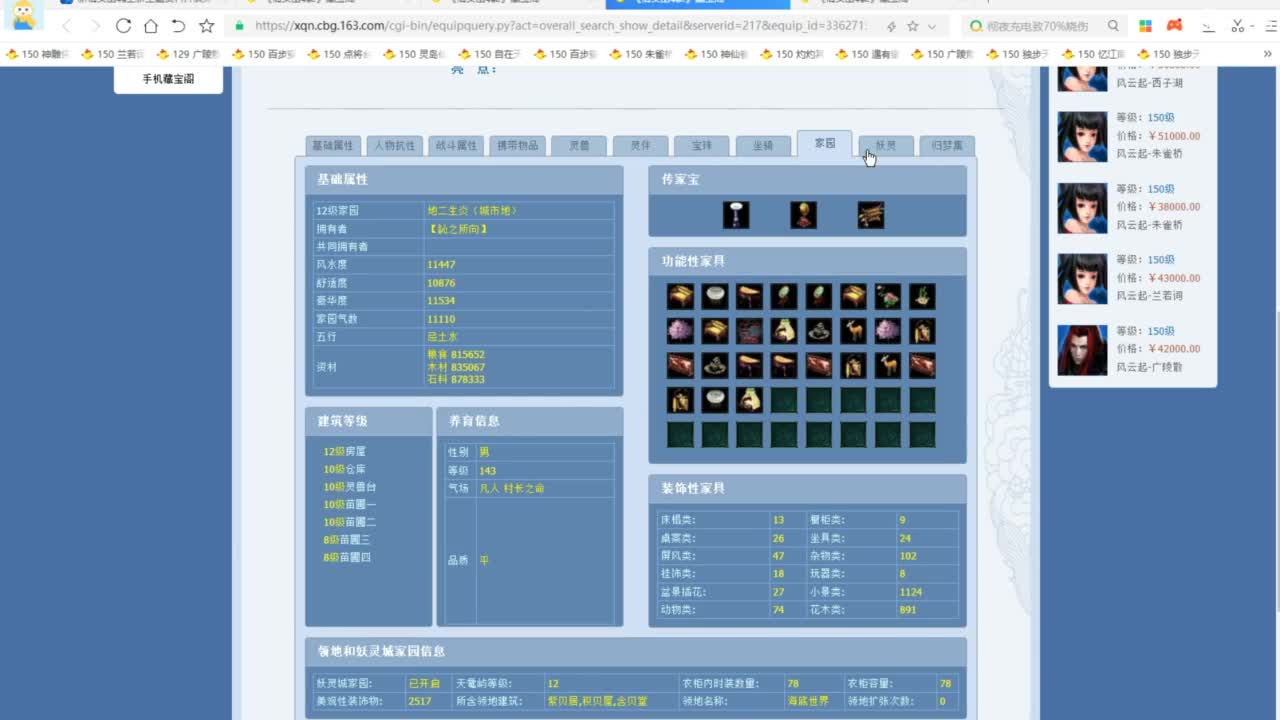Screen dimensions: 1280x720
Task: Click the 花木类 count 891
Action: tap(908, 610)
